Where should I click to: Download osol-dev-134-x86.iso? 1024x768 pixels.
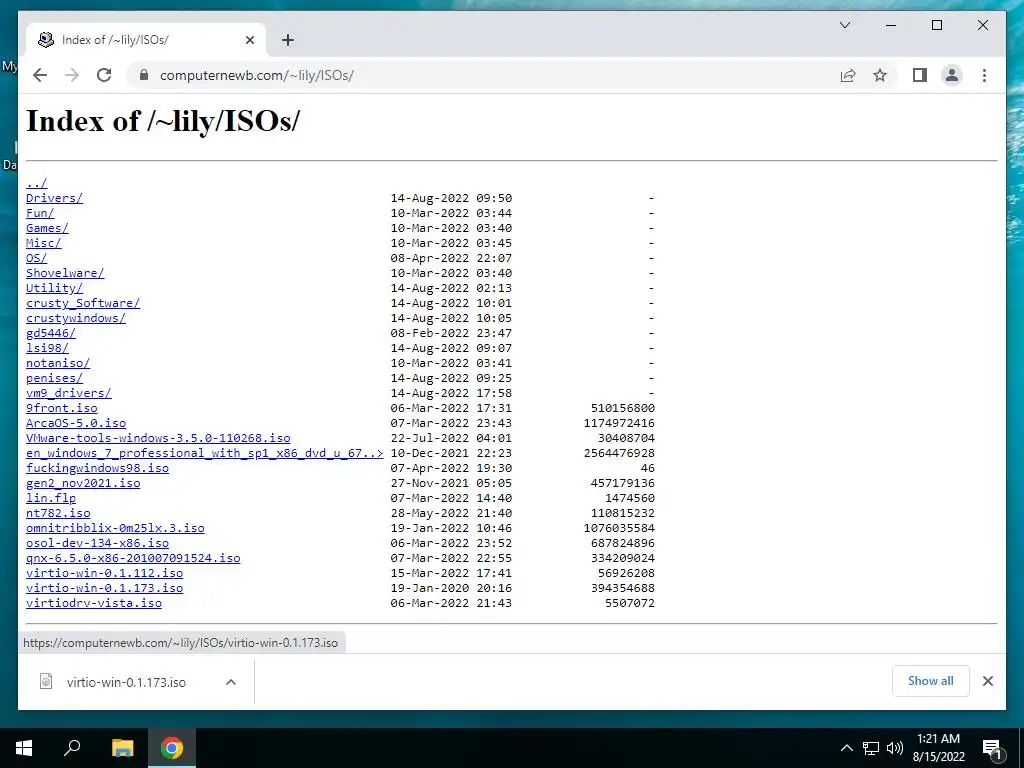coord(97,543)
